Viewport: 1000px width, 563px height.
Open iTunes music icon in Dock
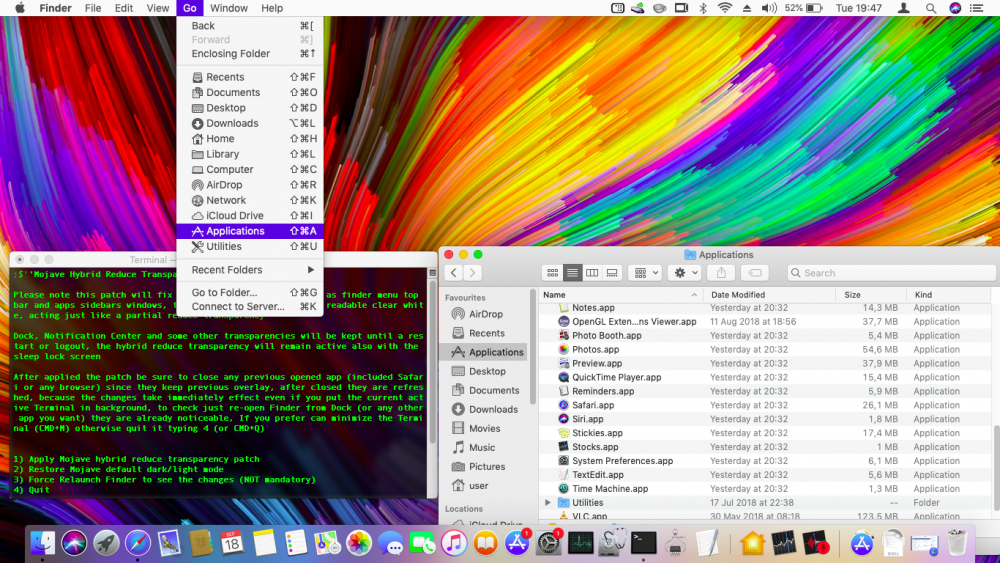tap(453, 543)
